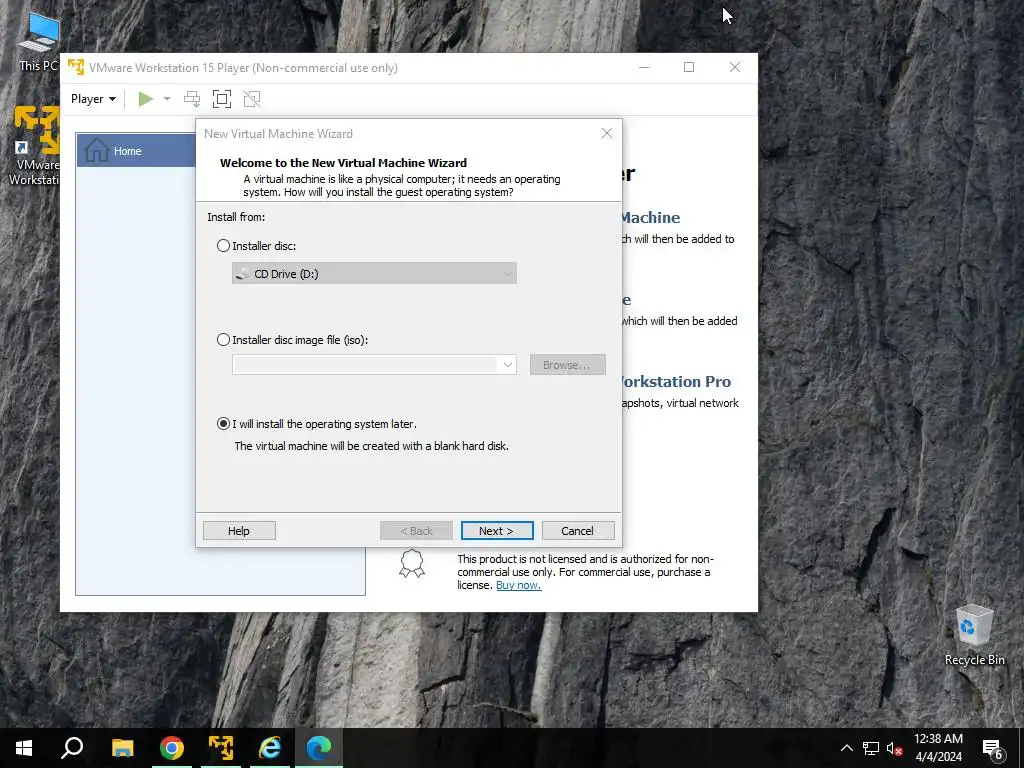This screenshot has height=768, width=1024.
Task: Select the Installer disc radio button
Action: click(223, 246)
